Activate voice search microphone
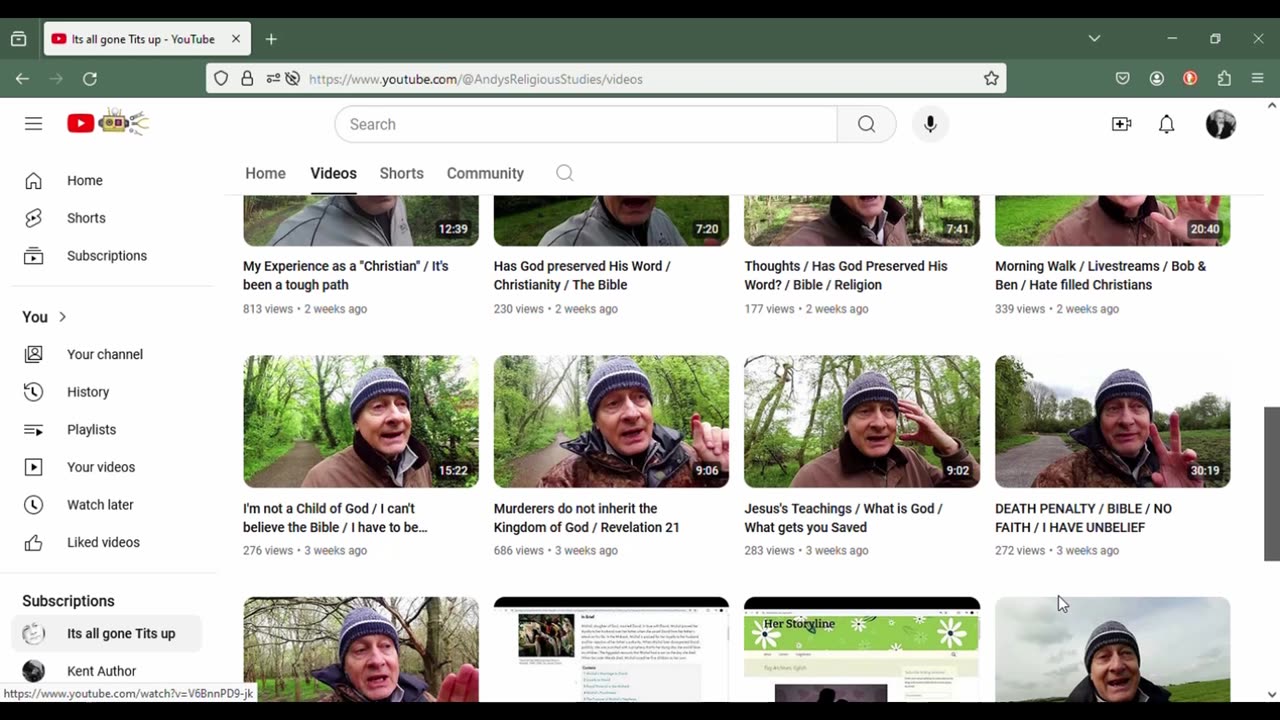1280x720 pixels. pos(930,124)
